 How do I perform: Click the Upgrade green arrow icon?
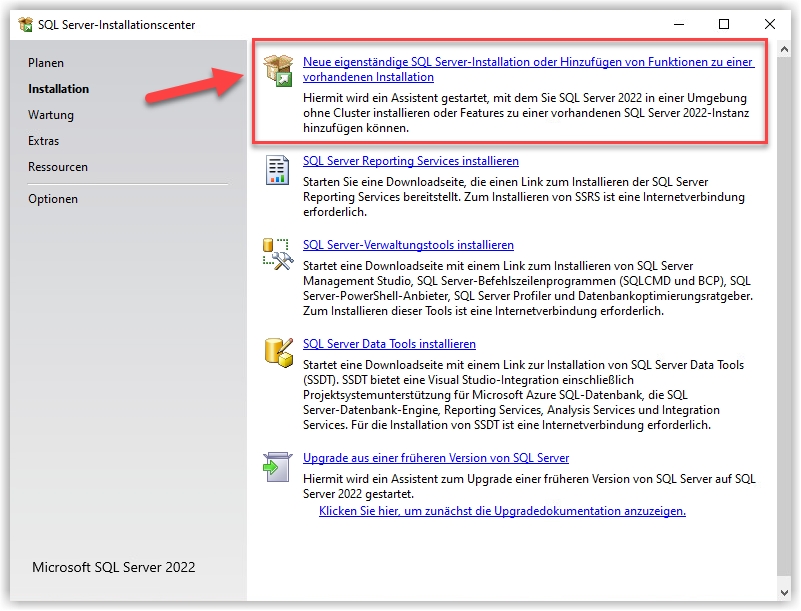pyautogui.click(x=277, y=466)
